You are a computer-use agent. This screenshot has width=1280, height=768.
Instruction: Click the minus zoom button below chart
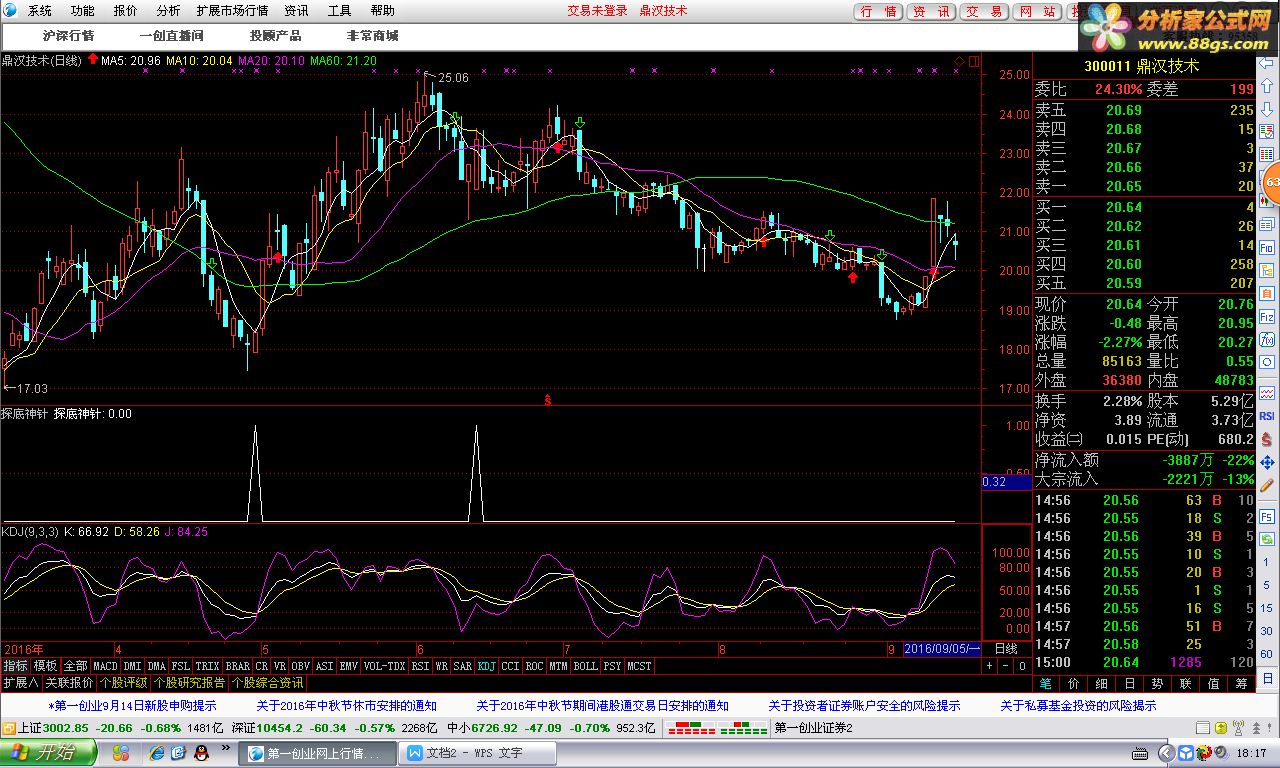click(x=1005, y=666)
